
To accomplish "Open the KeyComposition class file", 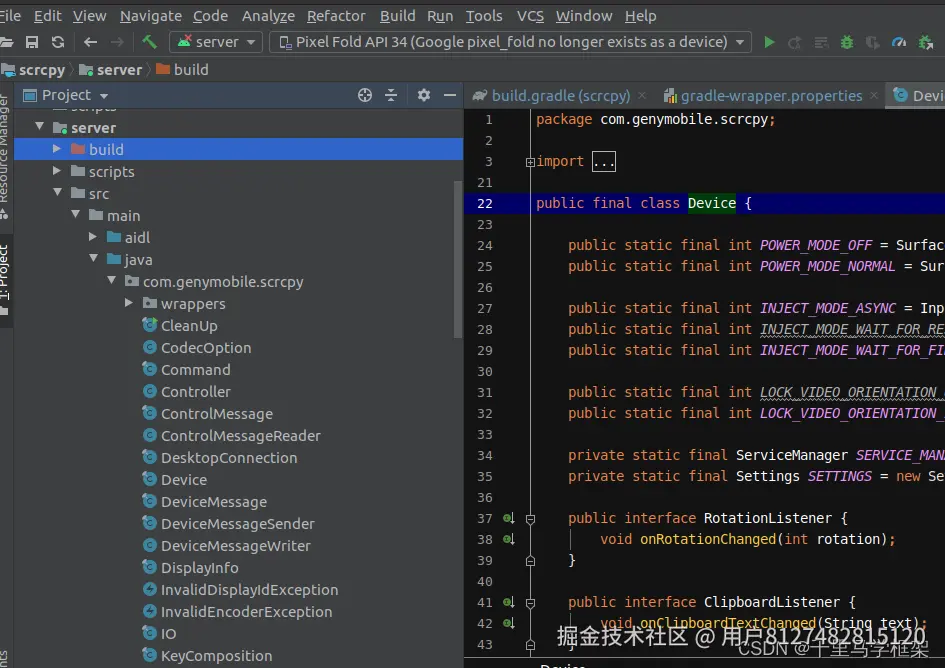I will [216, 655].
